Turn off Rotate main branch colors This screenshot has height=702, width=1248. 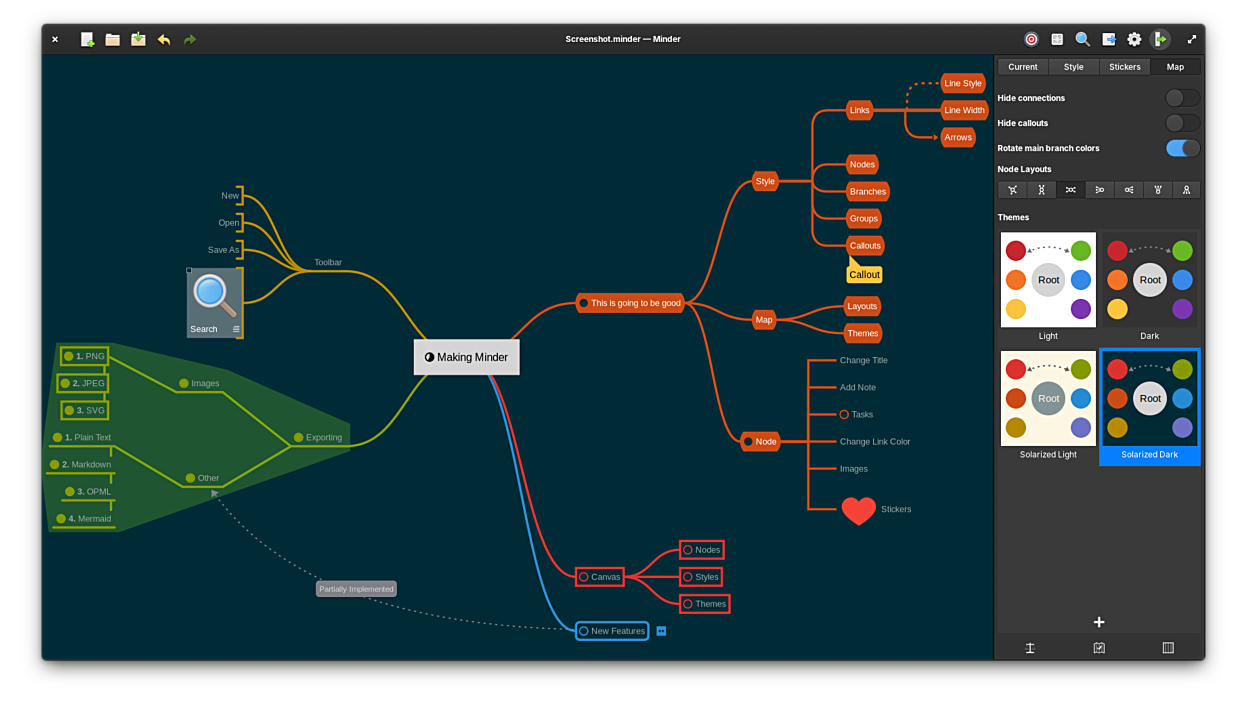(1182, 148)
